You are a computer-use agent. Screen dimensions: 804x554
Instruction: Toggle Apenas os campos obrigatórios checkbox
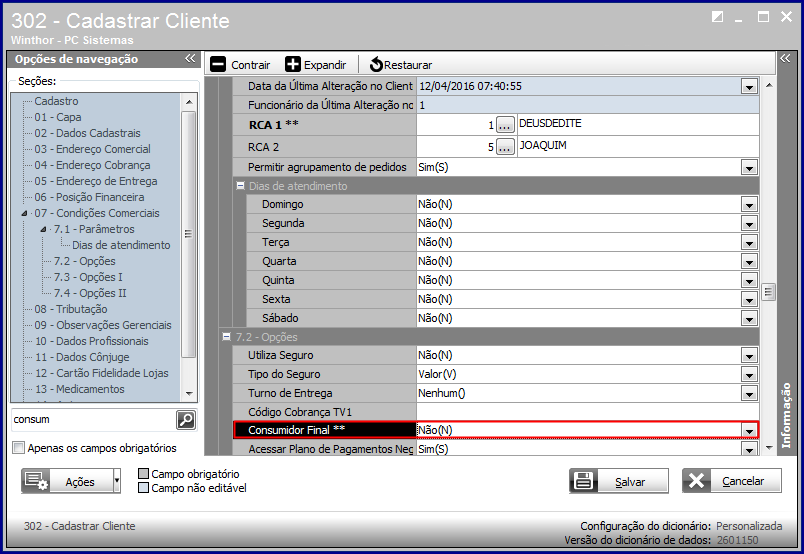(x=18, y=448)
